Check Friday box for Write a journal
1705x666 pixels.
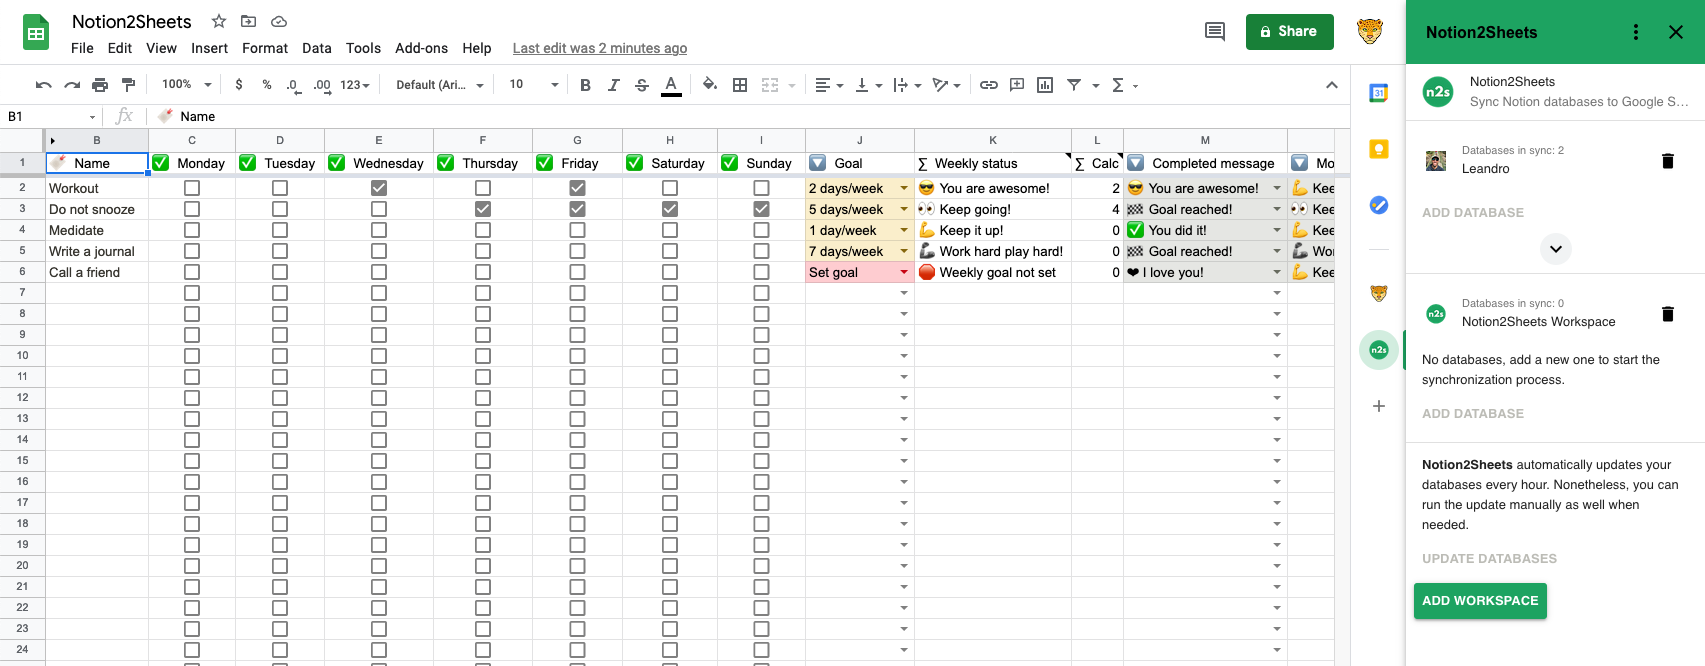pyautogui.click(x=577, y=251)
